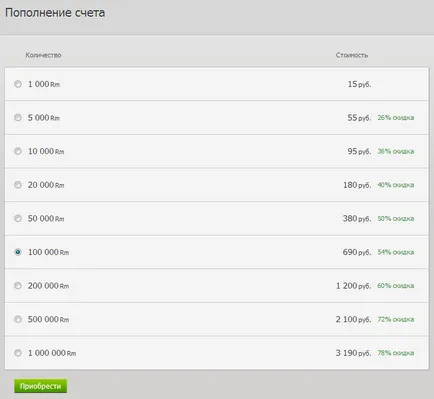Click the 5 000 Rm amount text
This screenshot has height=399, width=434.
(44, 118)
